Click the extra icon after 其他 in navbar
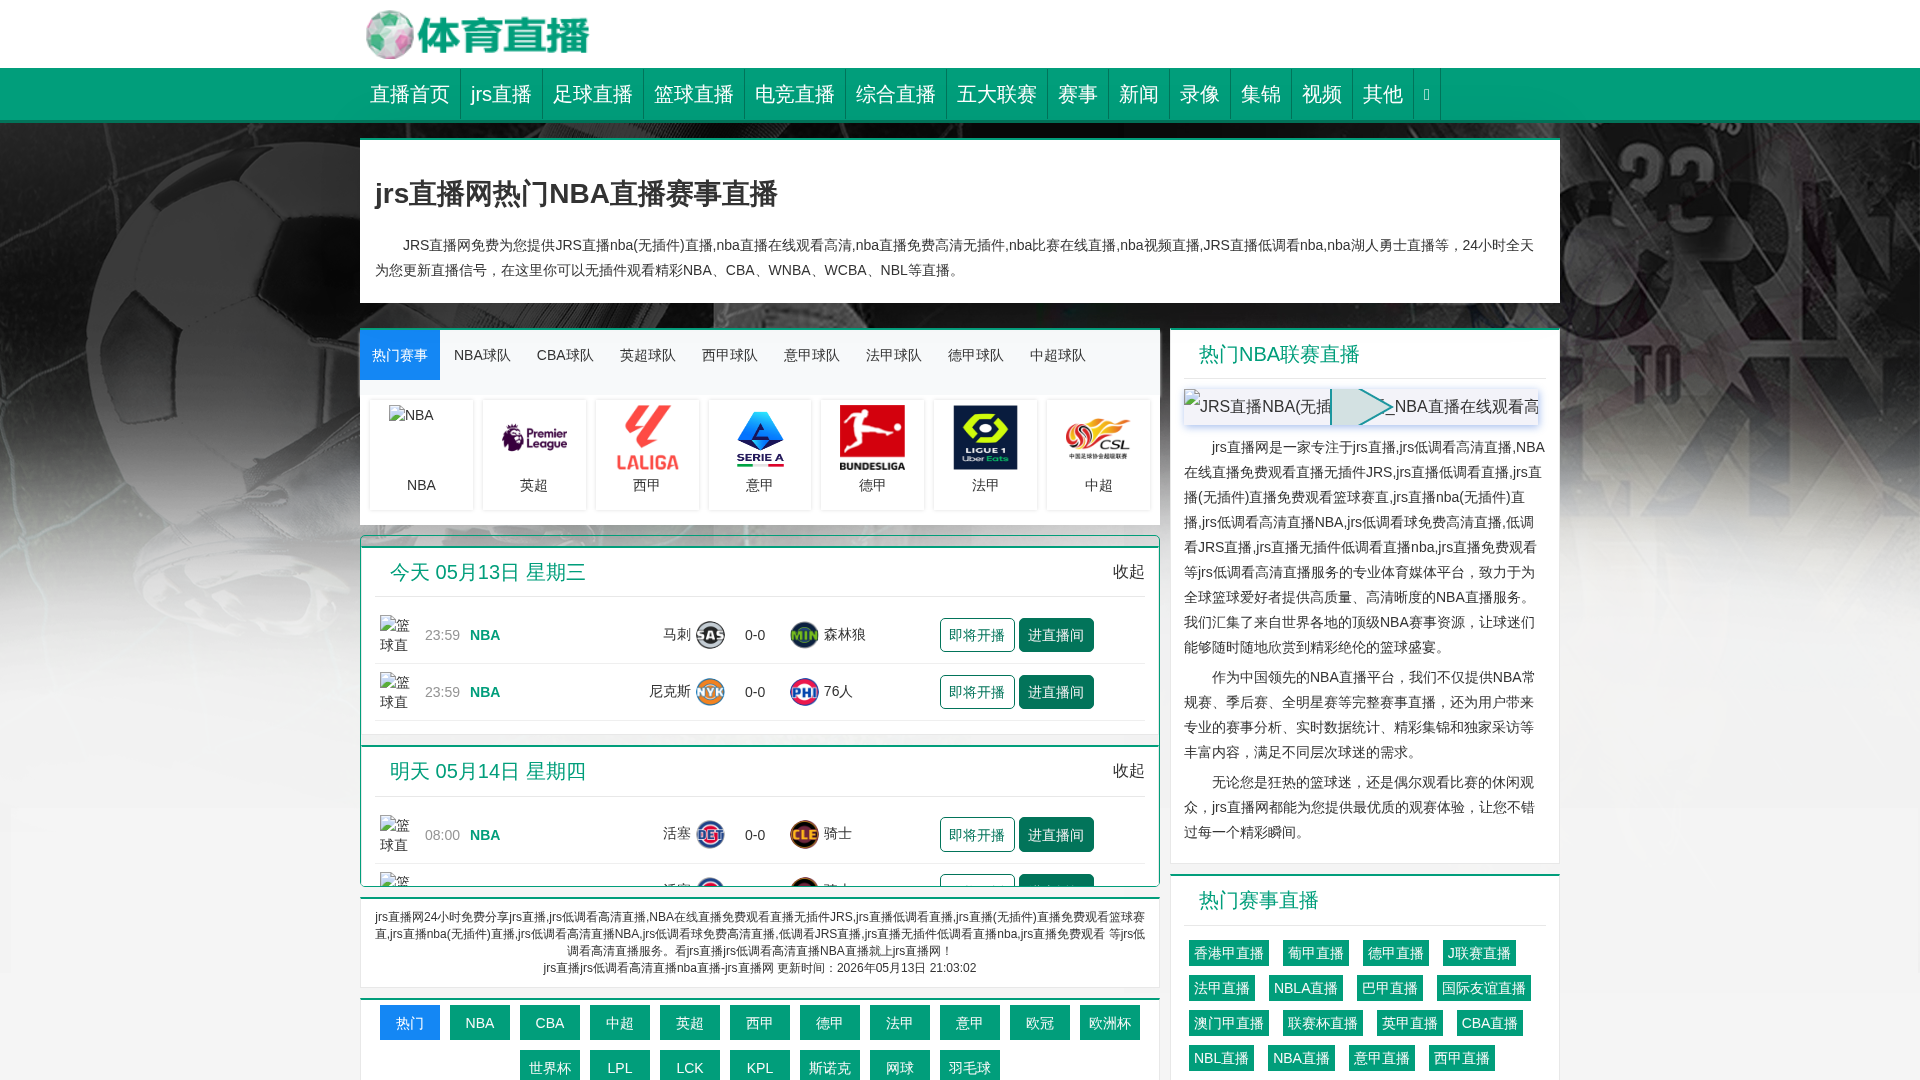Screen dimensions: 1920x1080 [x=1427, y=94]
